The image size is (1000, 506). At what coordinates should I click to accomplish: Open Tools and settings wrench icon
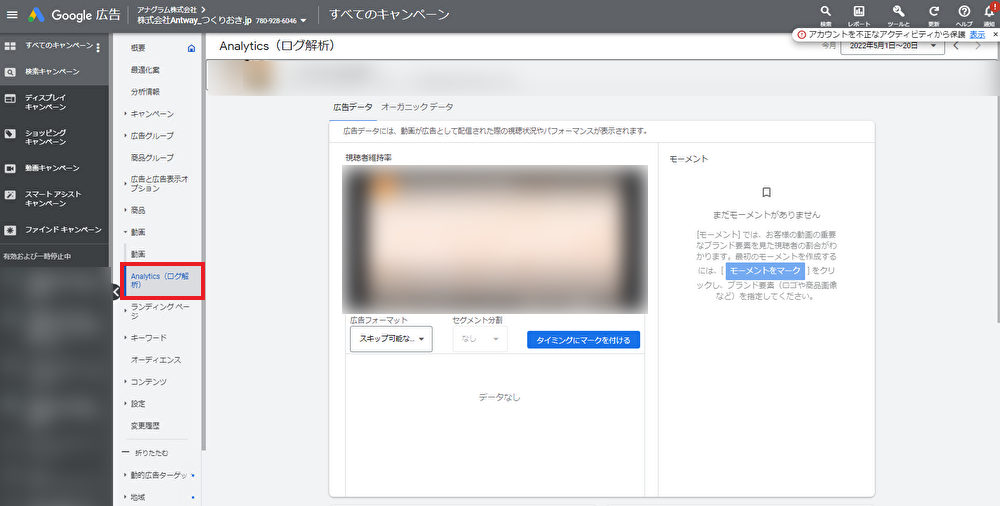click(898, 12)
